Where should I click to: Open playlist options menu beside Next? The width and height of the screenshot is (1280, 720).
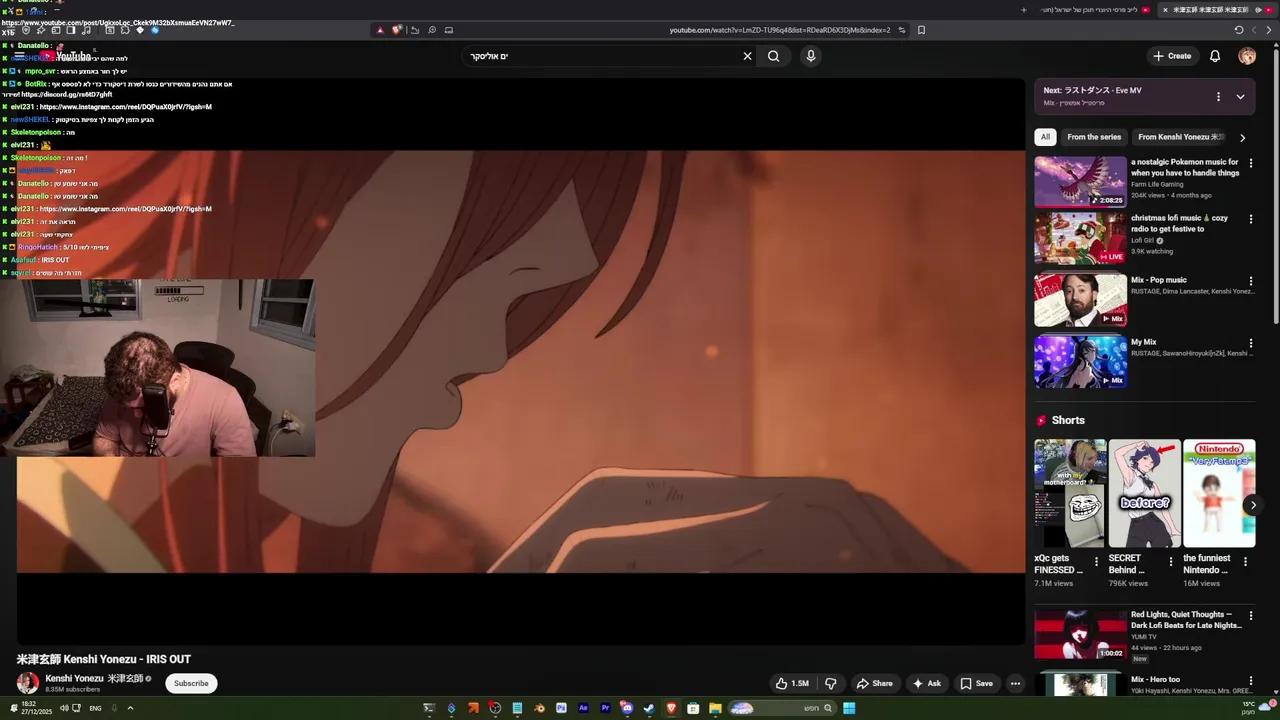pyautogui.click(x=1218, y=97)
